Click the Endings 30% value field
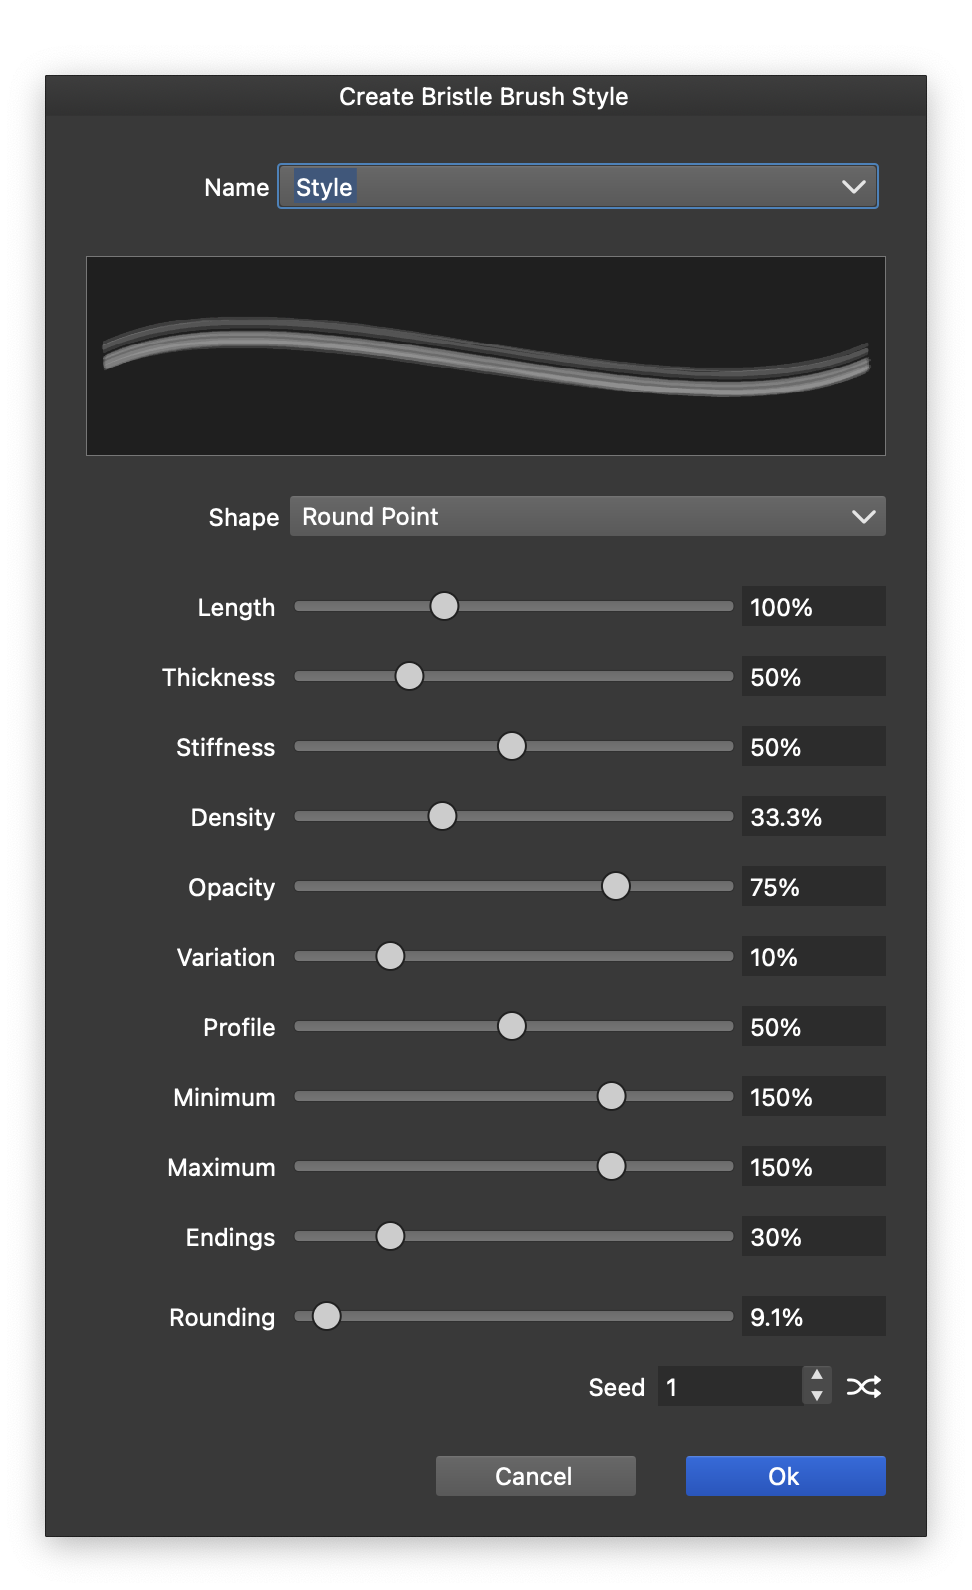The height and width of the screenshot is (1590, 972). (x=813, y=1237)
